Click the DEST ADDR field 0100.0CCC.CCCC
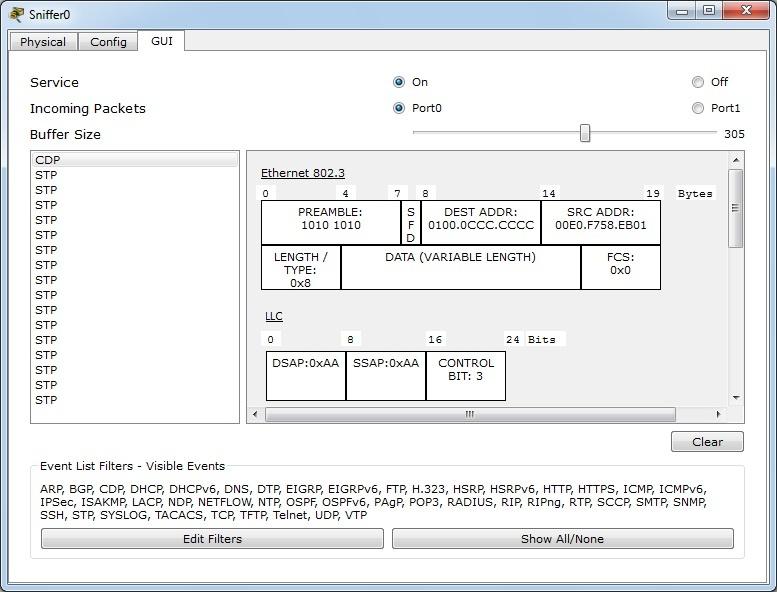This screenshot has width=777, height=592. click(481, 222)
